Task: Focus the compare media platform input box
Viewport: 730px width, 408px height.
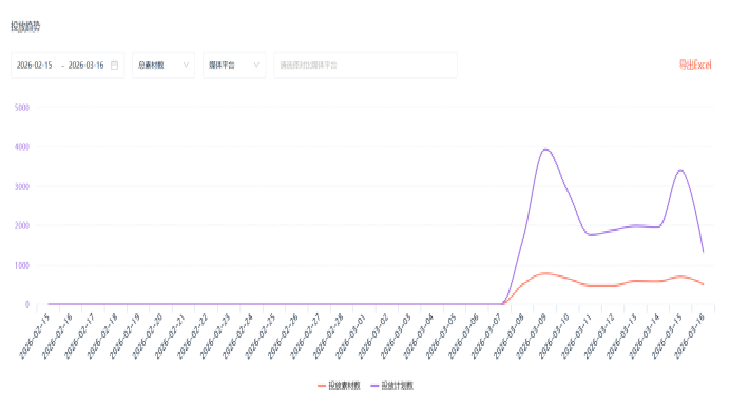Action: point(365,65)
